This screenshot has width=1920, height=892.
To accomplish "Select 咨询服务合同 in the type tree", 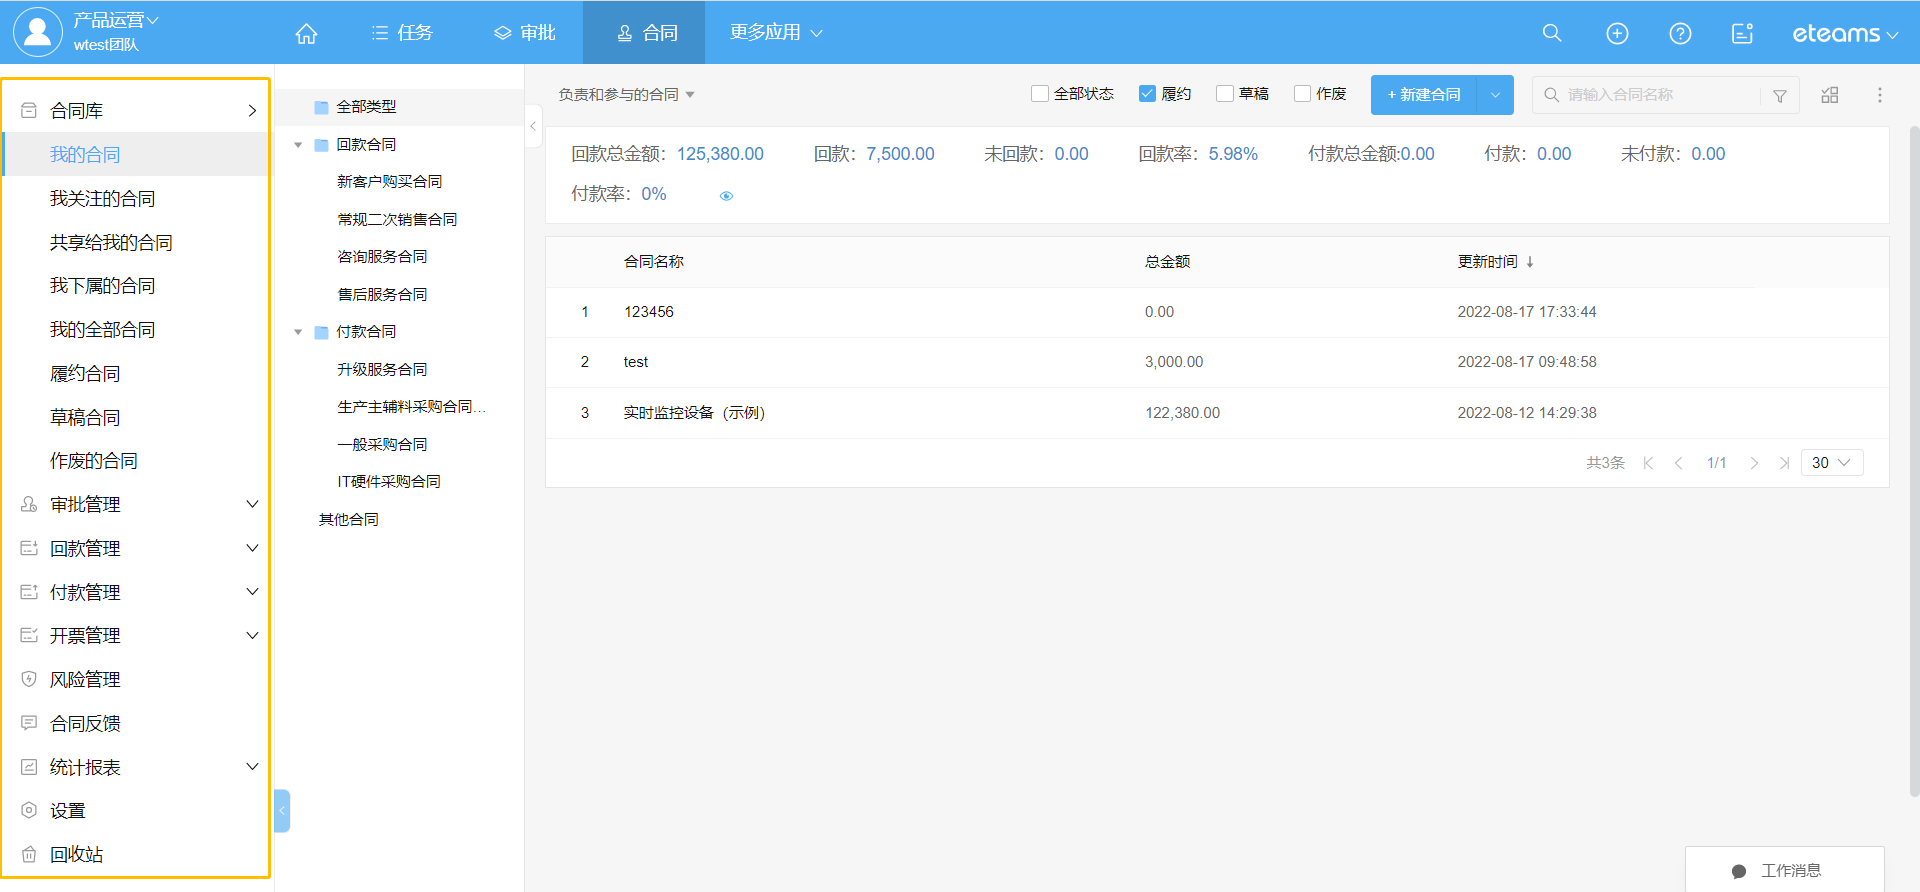I will [x=382, y=257].
